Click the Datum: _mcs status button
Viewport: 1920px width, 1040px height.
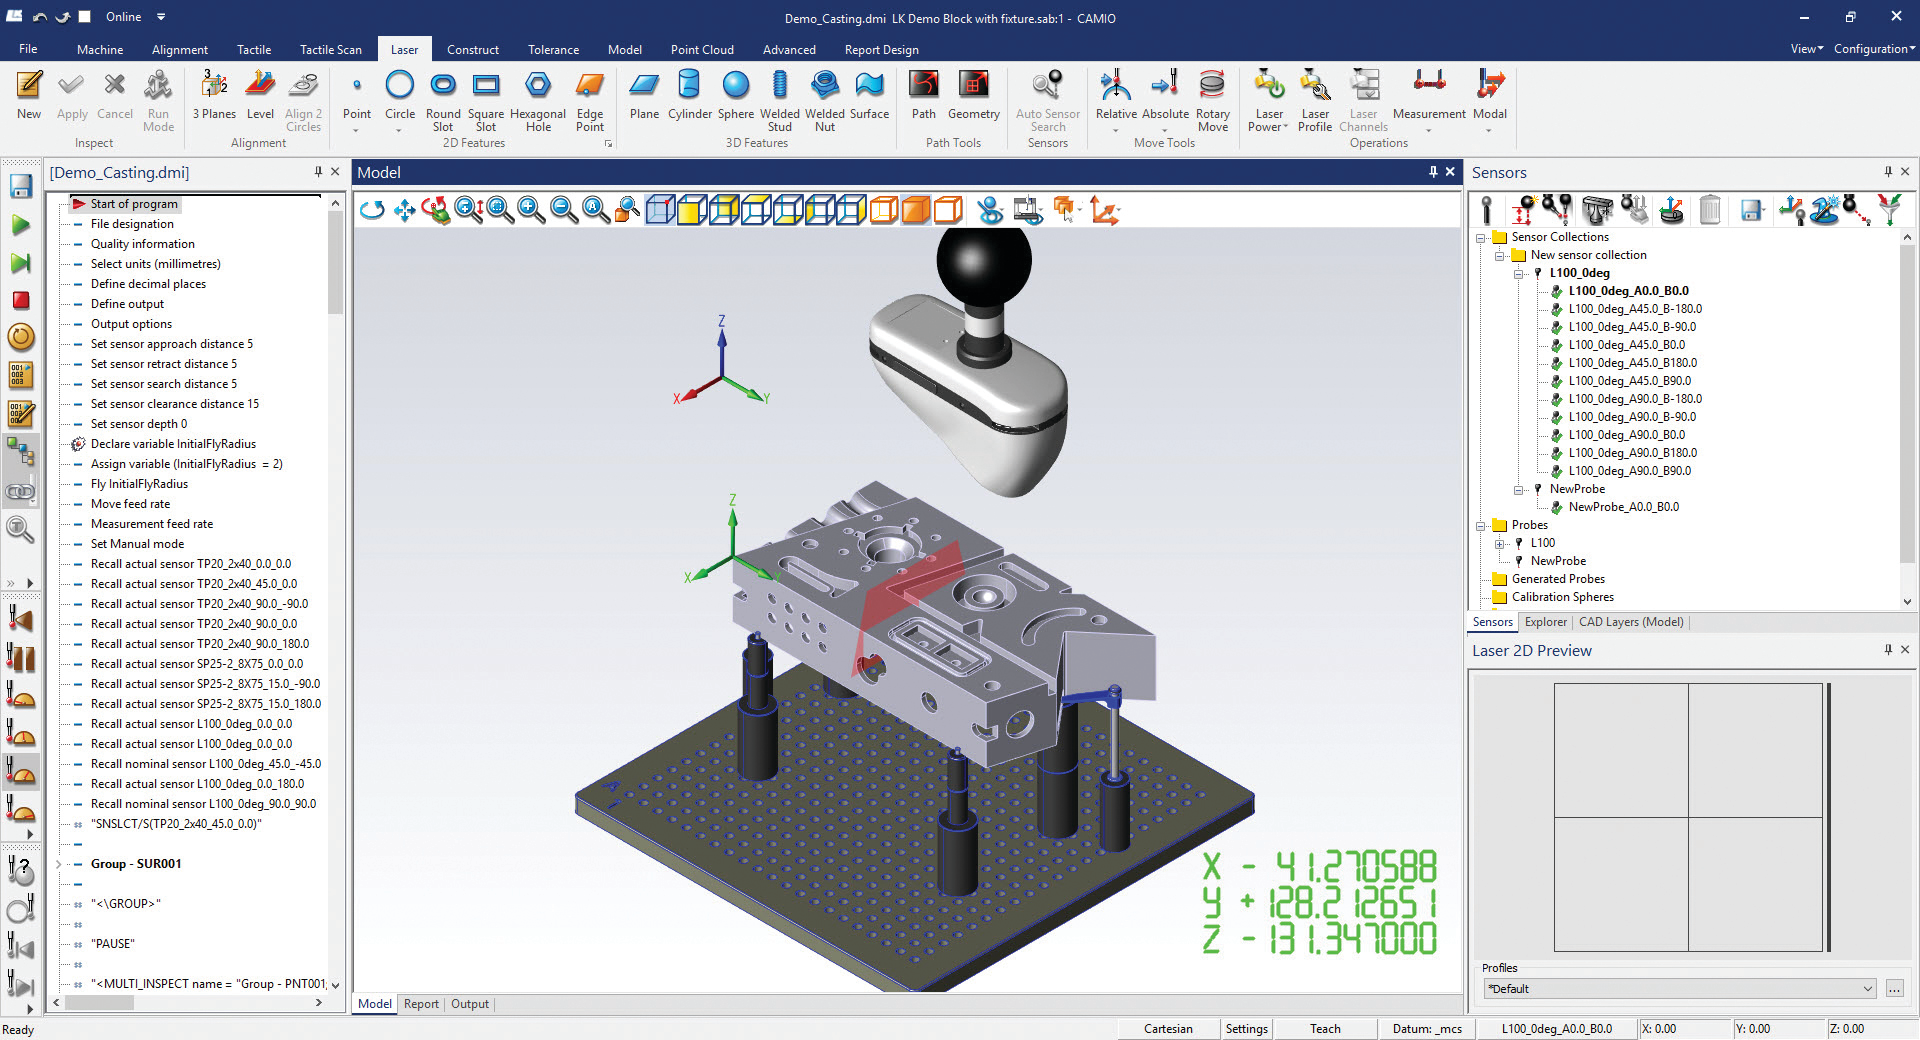1427,1028
